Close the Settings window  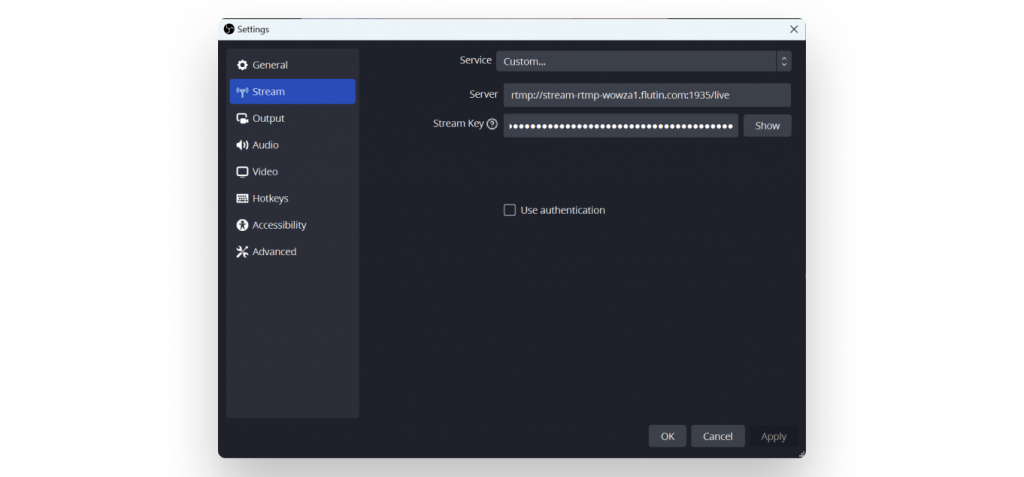click(x=793, y=29)
